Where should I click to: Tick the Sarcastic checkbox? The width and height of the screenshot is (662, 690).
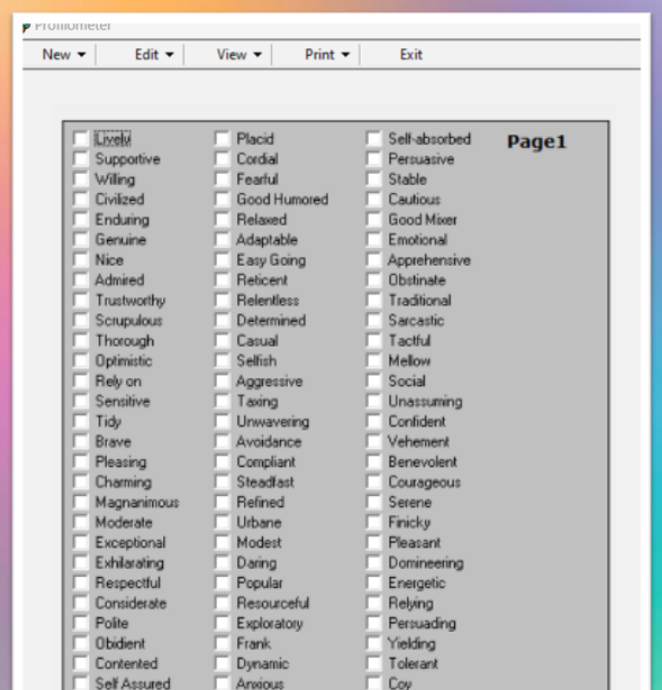click(x=374, y=320)
